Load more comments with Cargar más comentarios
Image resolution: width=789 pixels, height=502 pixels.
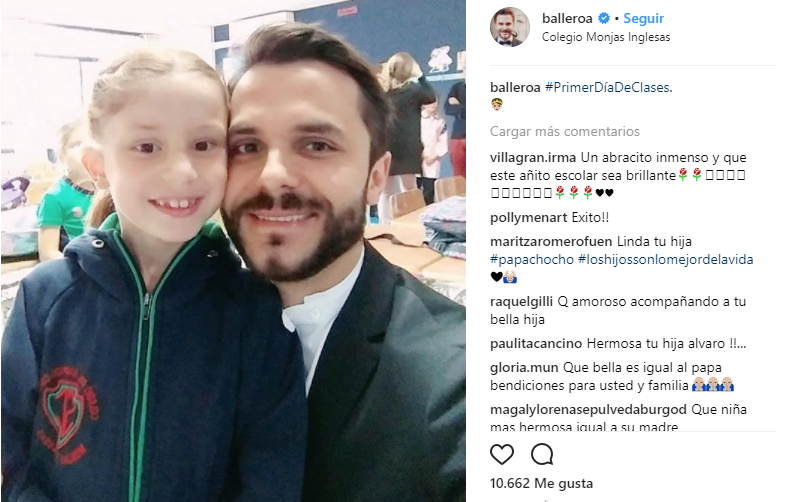565,131
